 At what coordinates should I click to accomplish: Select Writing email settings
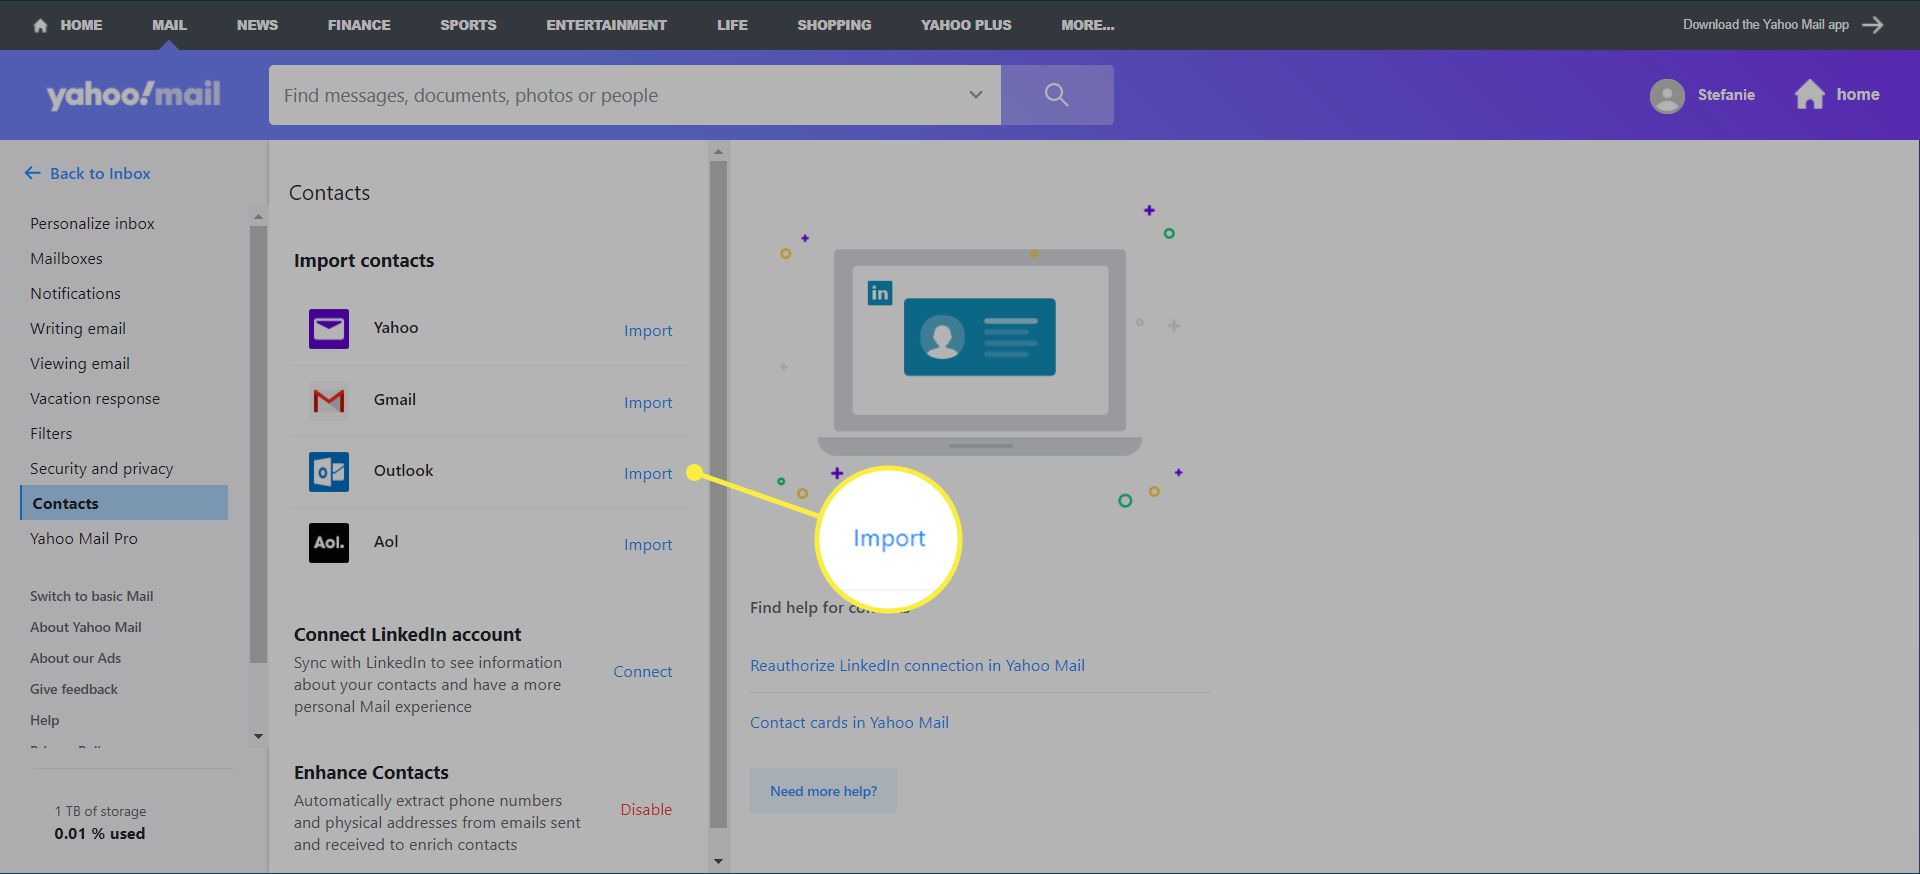(78, 329)
